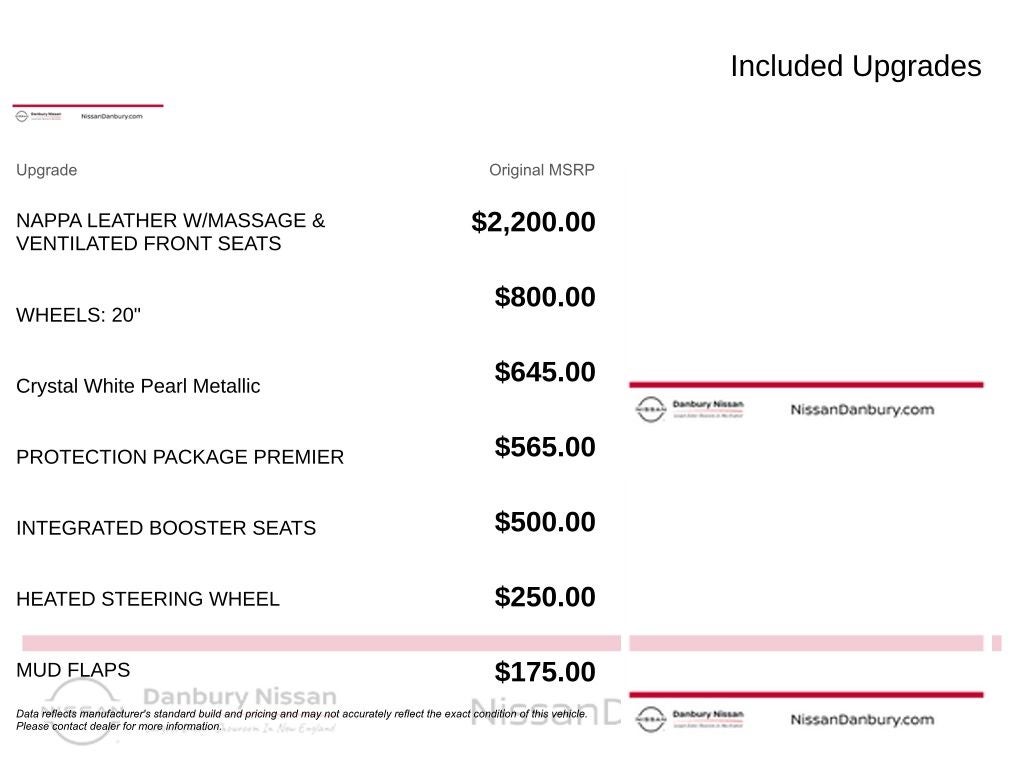Viewport: 1024px width, 768px height.
Task: Select the Nappa Leather w/Massage upgrade row
Action: [x=170, y=232]
